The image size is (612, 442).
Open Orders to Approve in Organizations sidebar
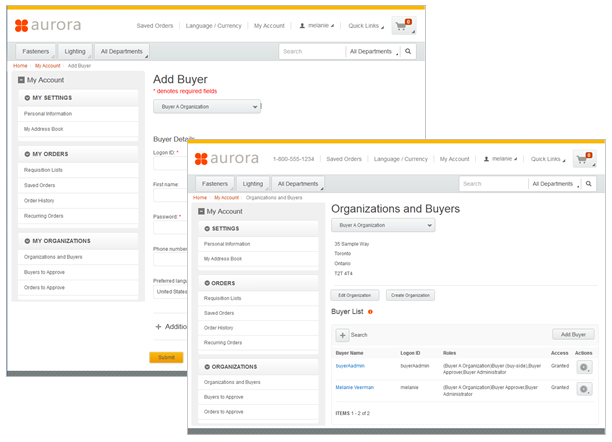point(258,412)
